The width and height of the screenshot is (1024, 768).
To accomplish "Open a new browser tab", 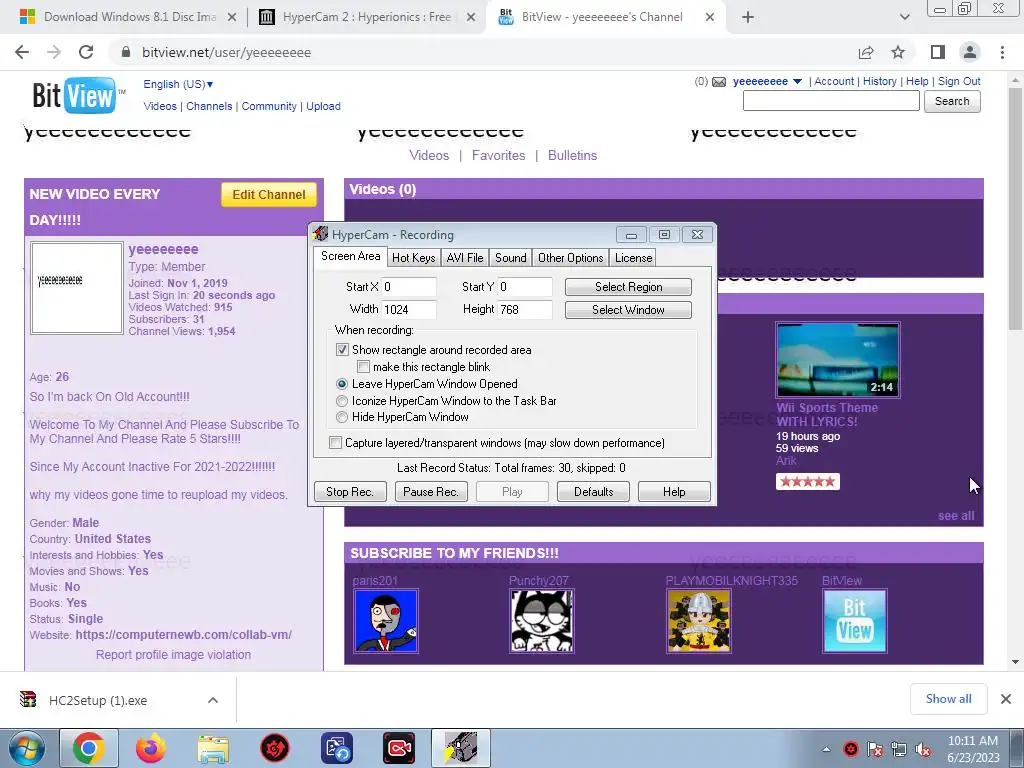I will 748,17.
